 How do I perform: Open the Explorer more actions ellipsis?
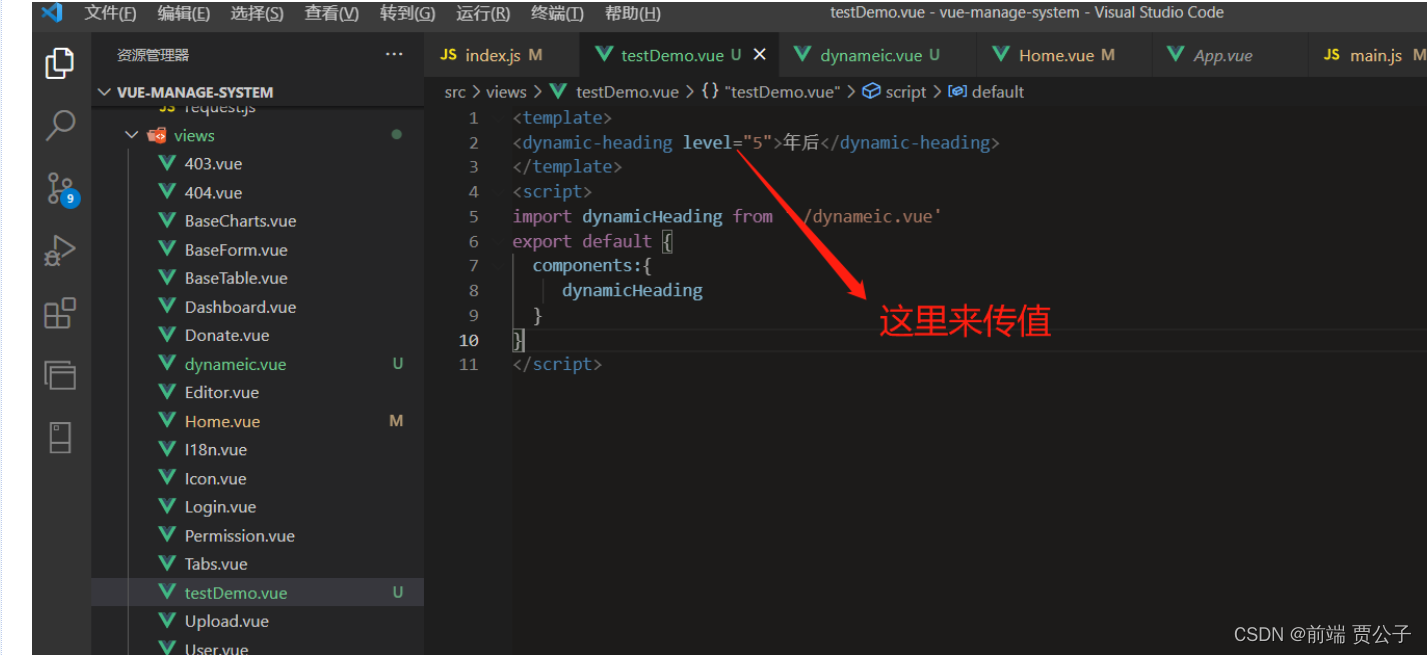coord(393,54)
